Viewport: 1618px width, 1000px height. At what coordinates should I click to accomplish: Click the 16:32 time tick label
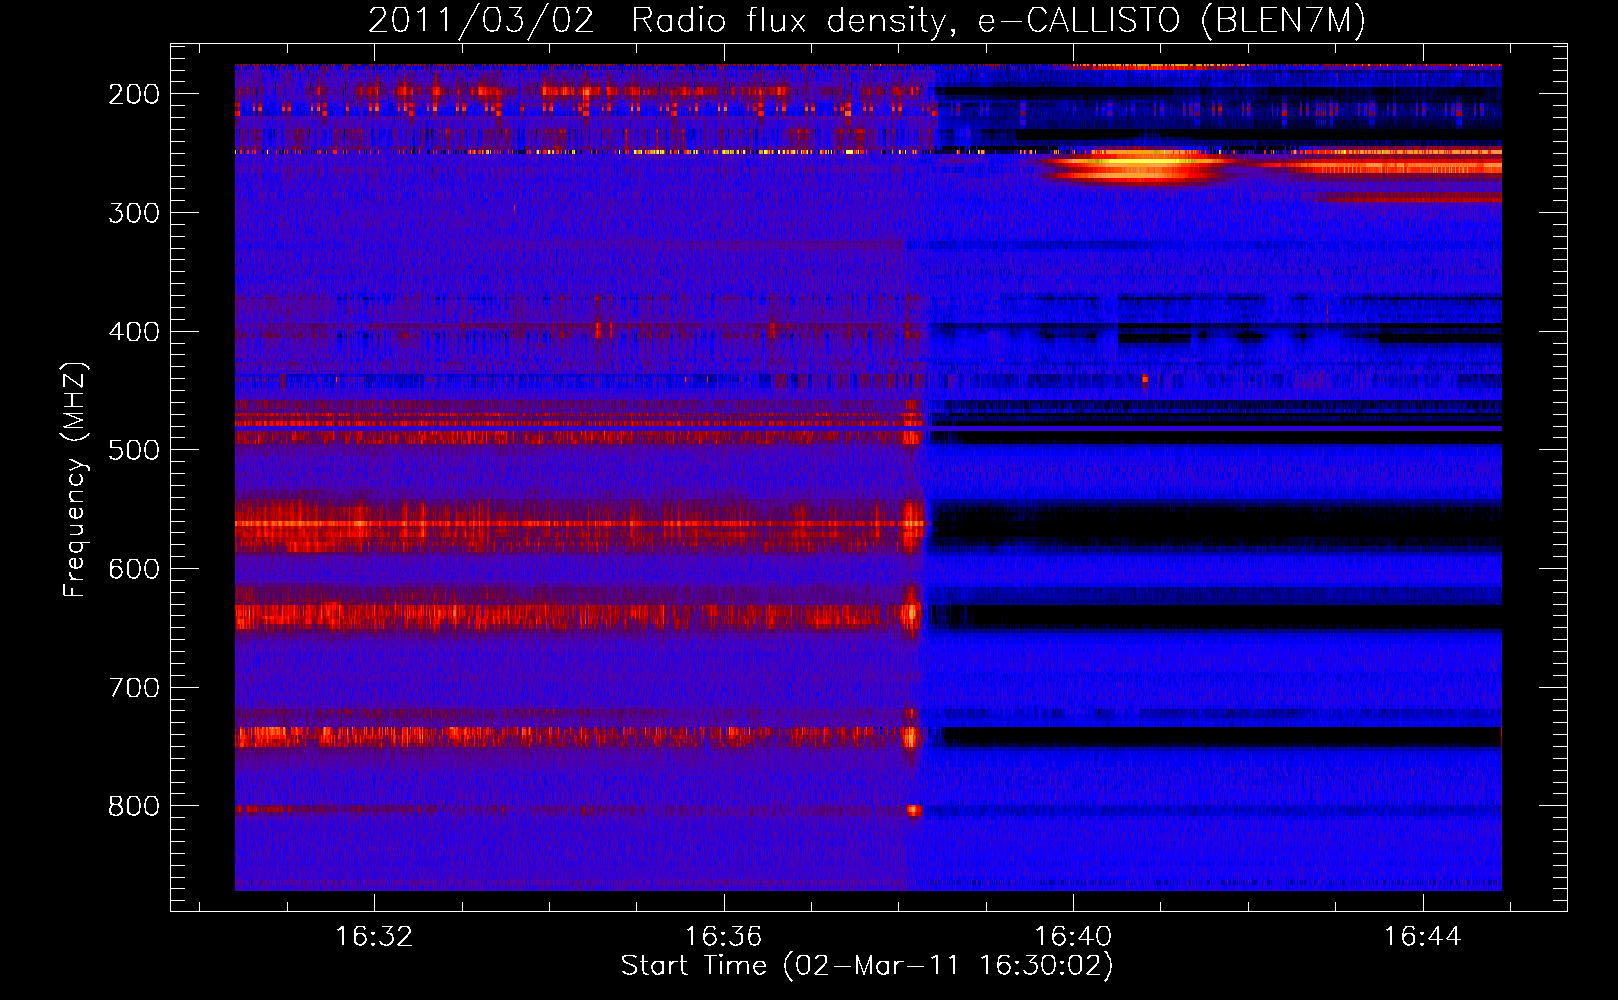374,937
